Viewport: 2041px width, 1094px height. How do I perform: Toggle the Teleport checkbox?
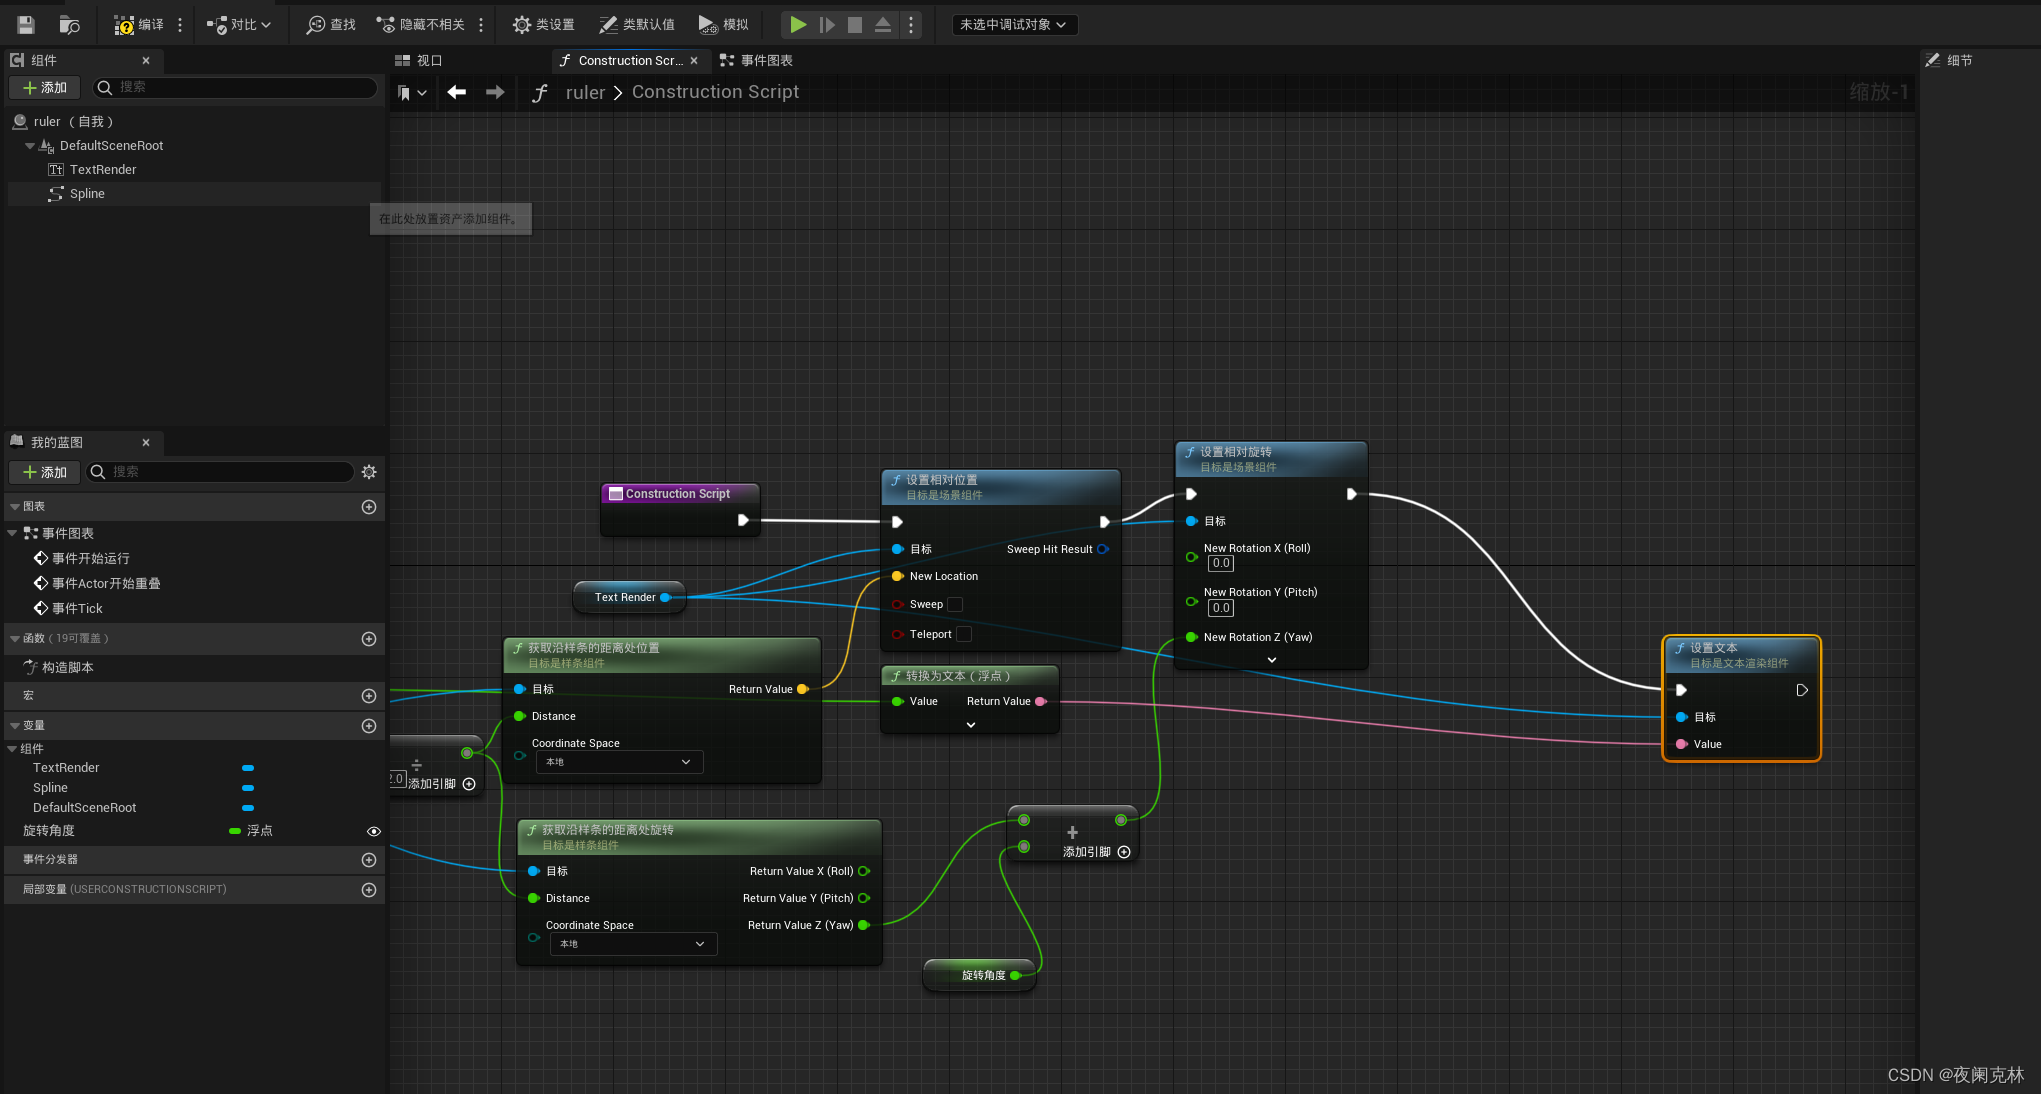pyautogui.click(x=964, y=634)
